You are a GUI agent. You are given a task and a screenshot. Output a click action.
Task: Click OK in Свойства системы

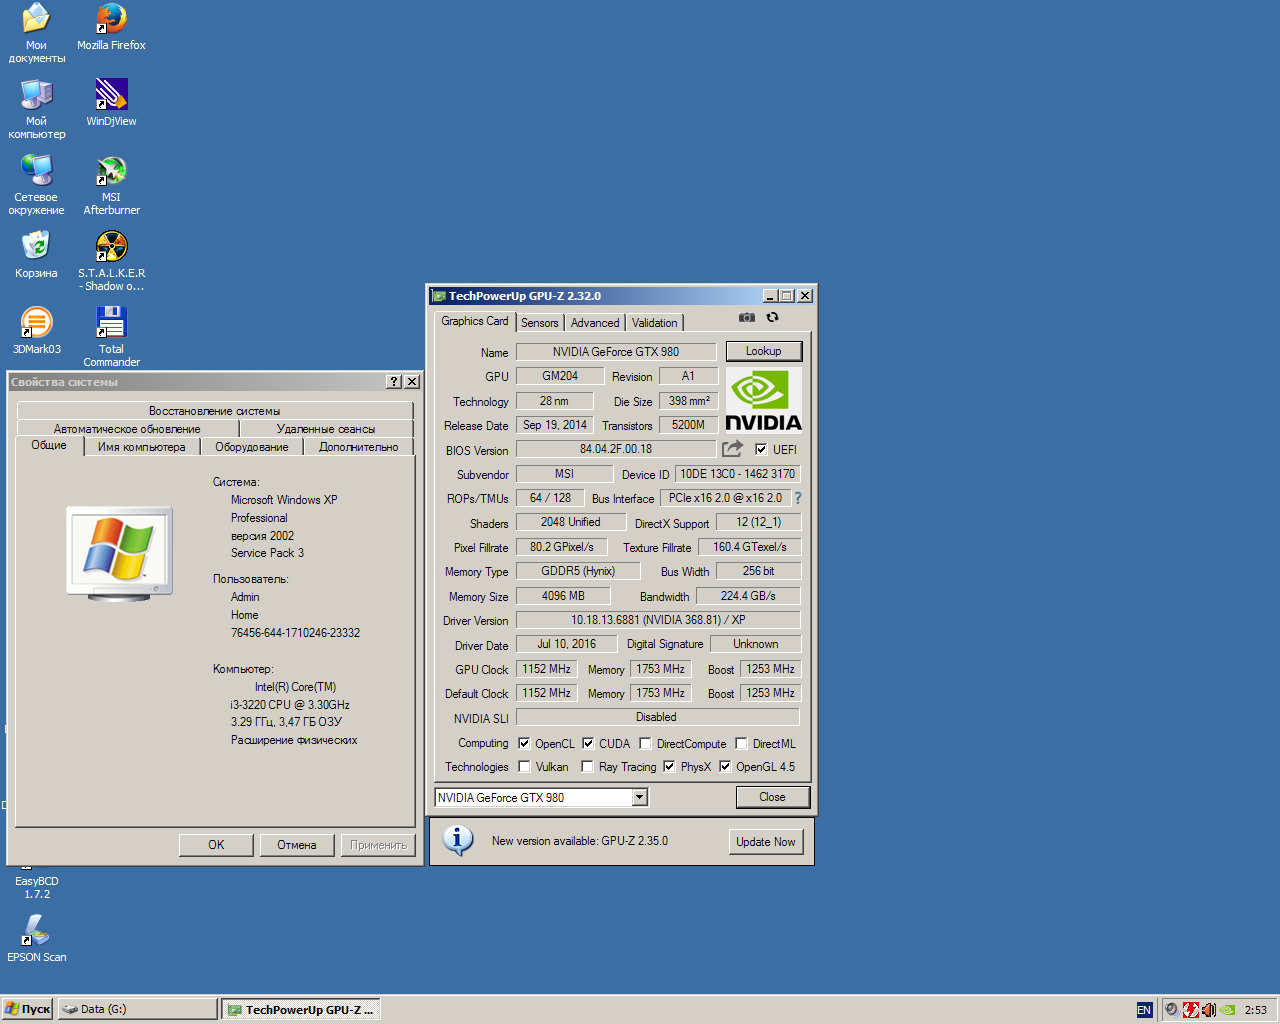click(x=216, y=845)
